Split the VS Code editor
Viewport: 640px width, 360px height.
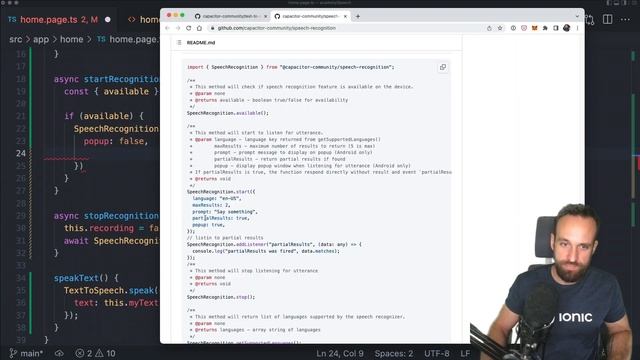(x=607, y=19)
